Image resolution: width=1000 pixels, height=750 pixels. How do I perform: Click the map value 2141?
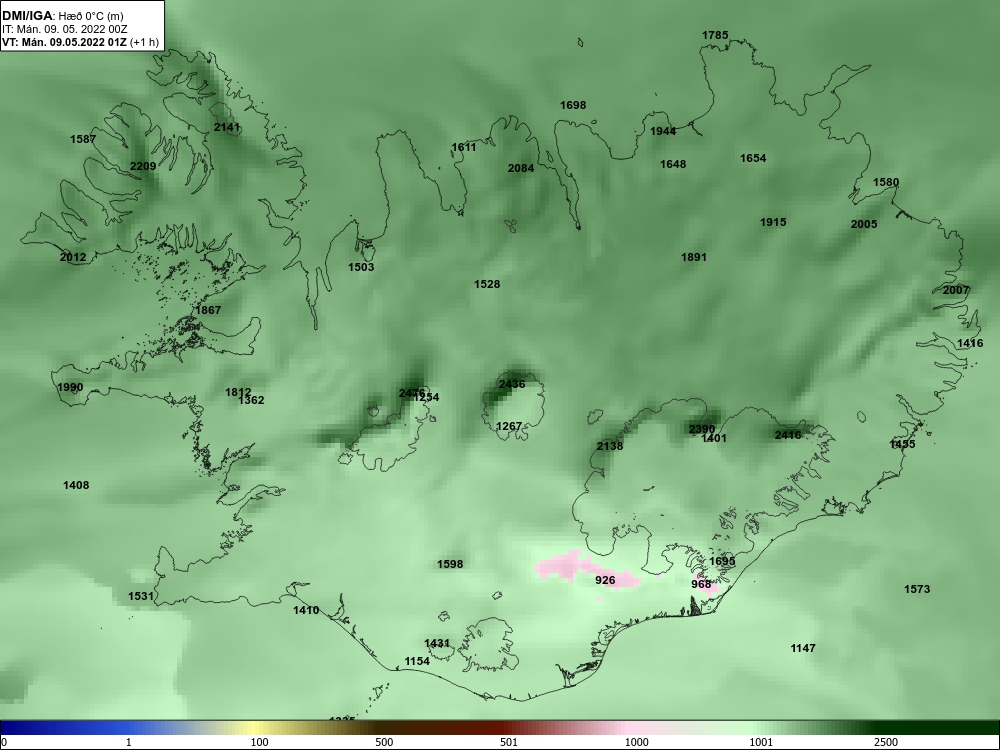pos(226,128)
